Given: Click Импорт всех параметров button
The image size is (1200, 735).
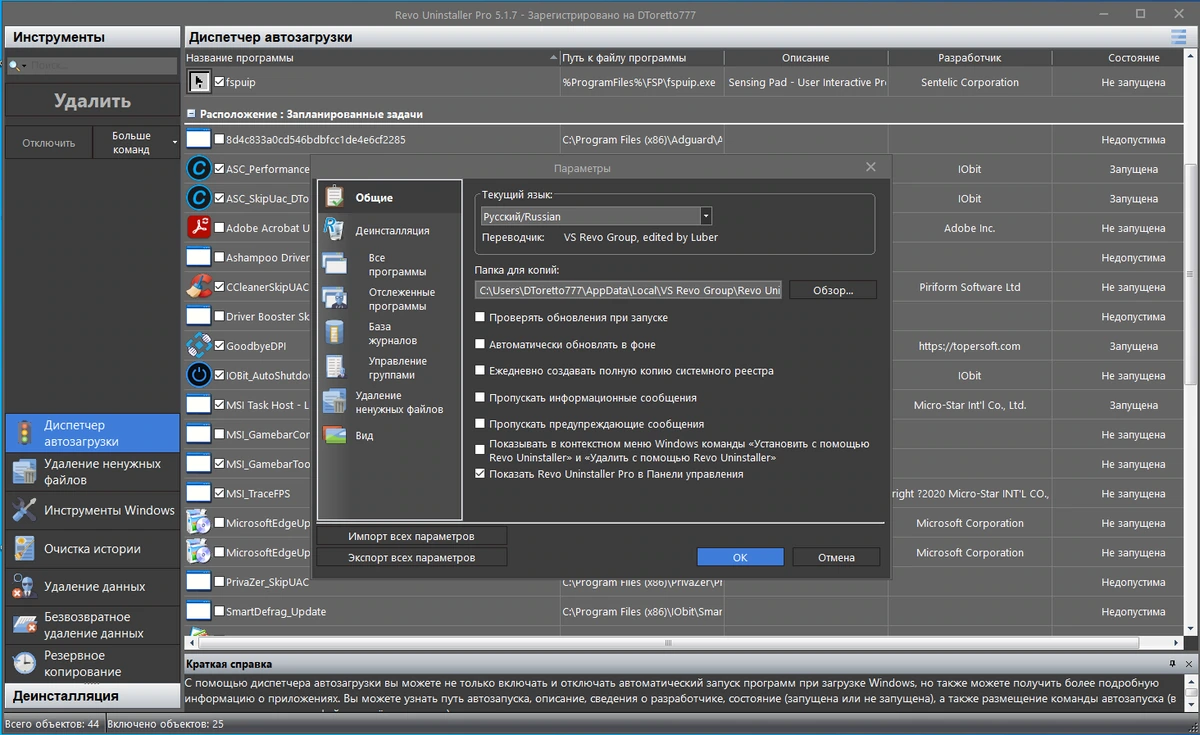Looking at the screenshot, I should click(x=411, y=536).
